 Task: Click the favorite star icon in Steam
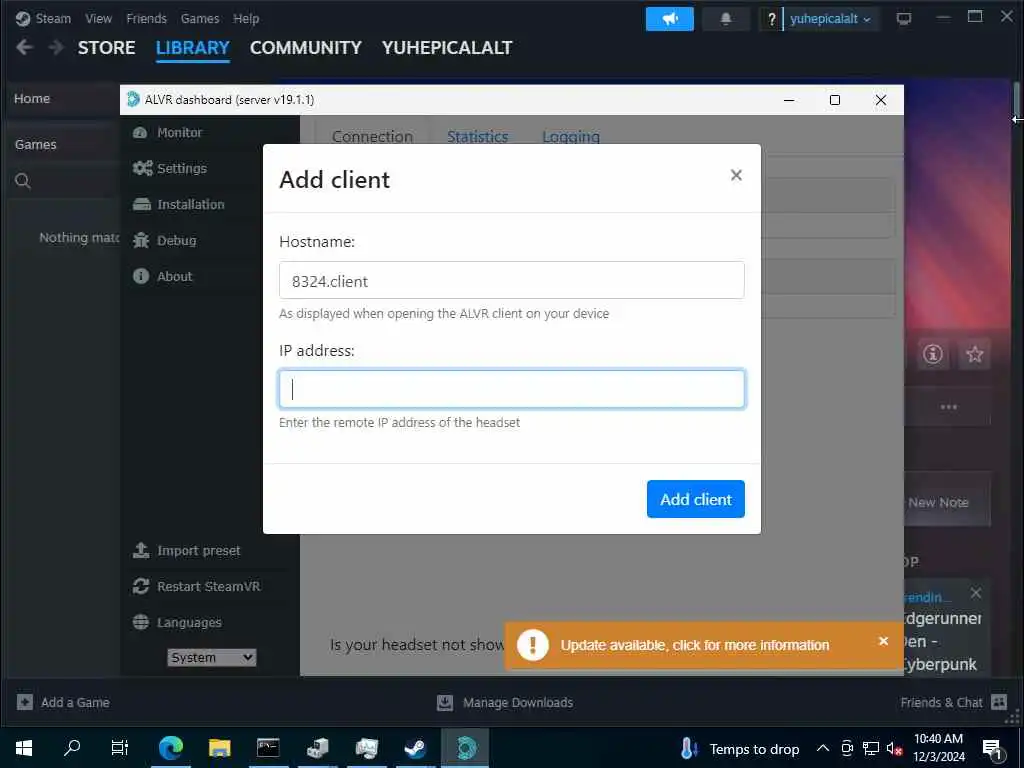pos(974,354)
